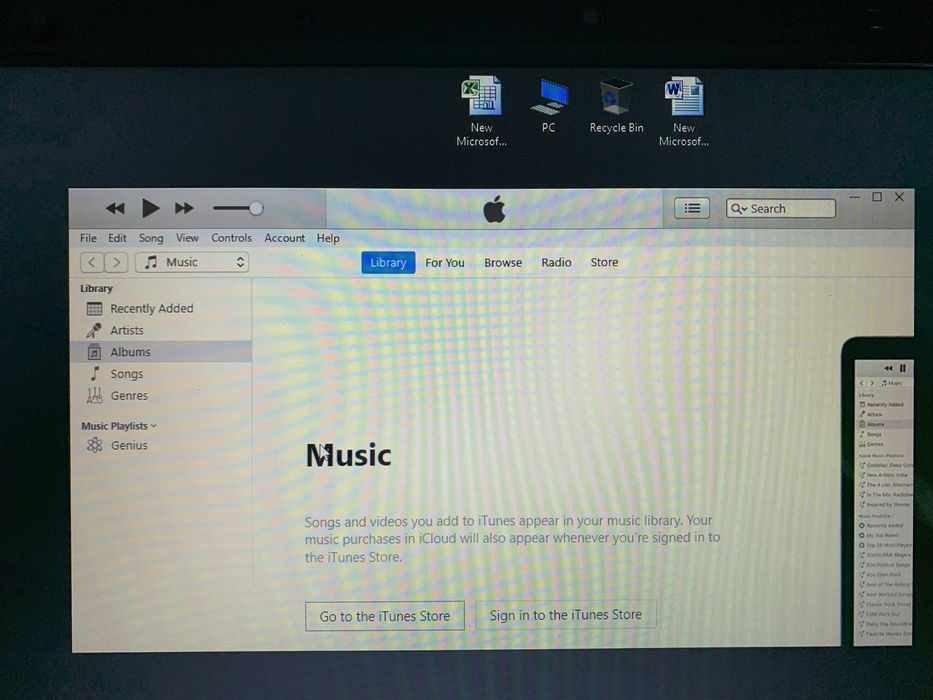This screenshot has height=700, width=933.
Task: Open the File menu
Action: [88, 238]
